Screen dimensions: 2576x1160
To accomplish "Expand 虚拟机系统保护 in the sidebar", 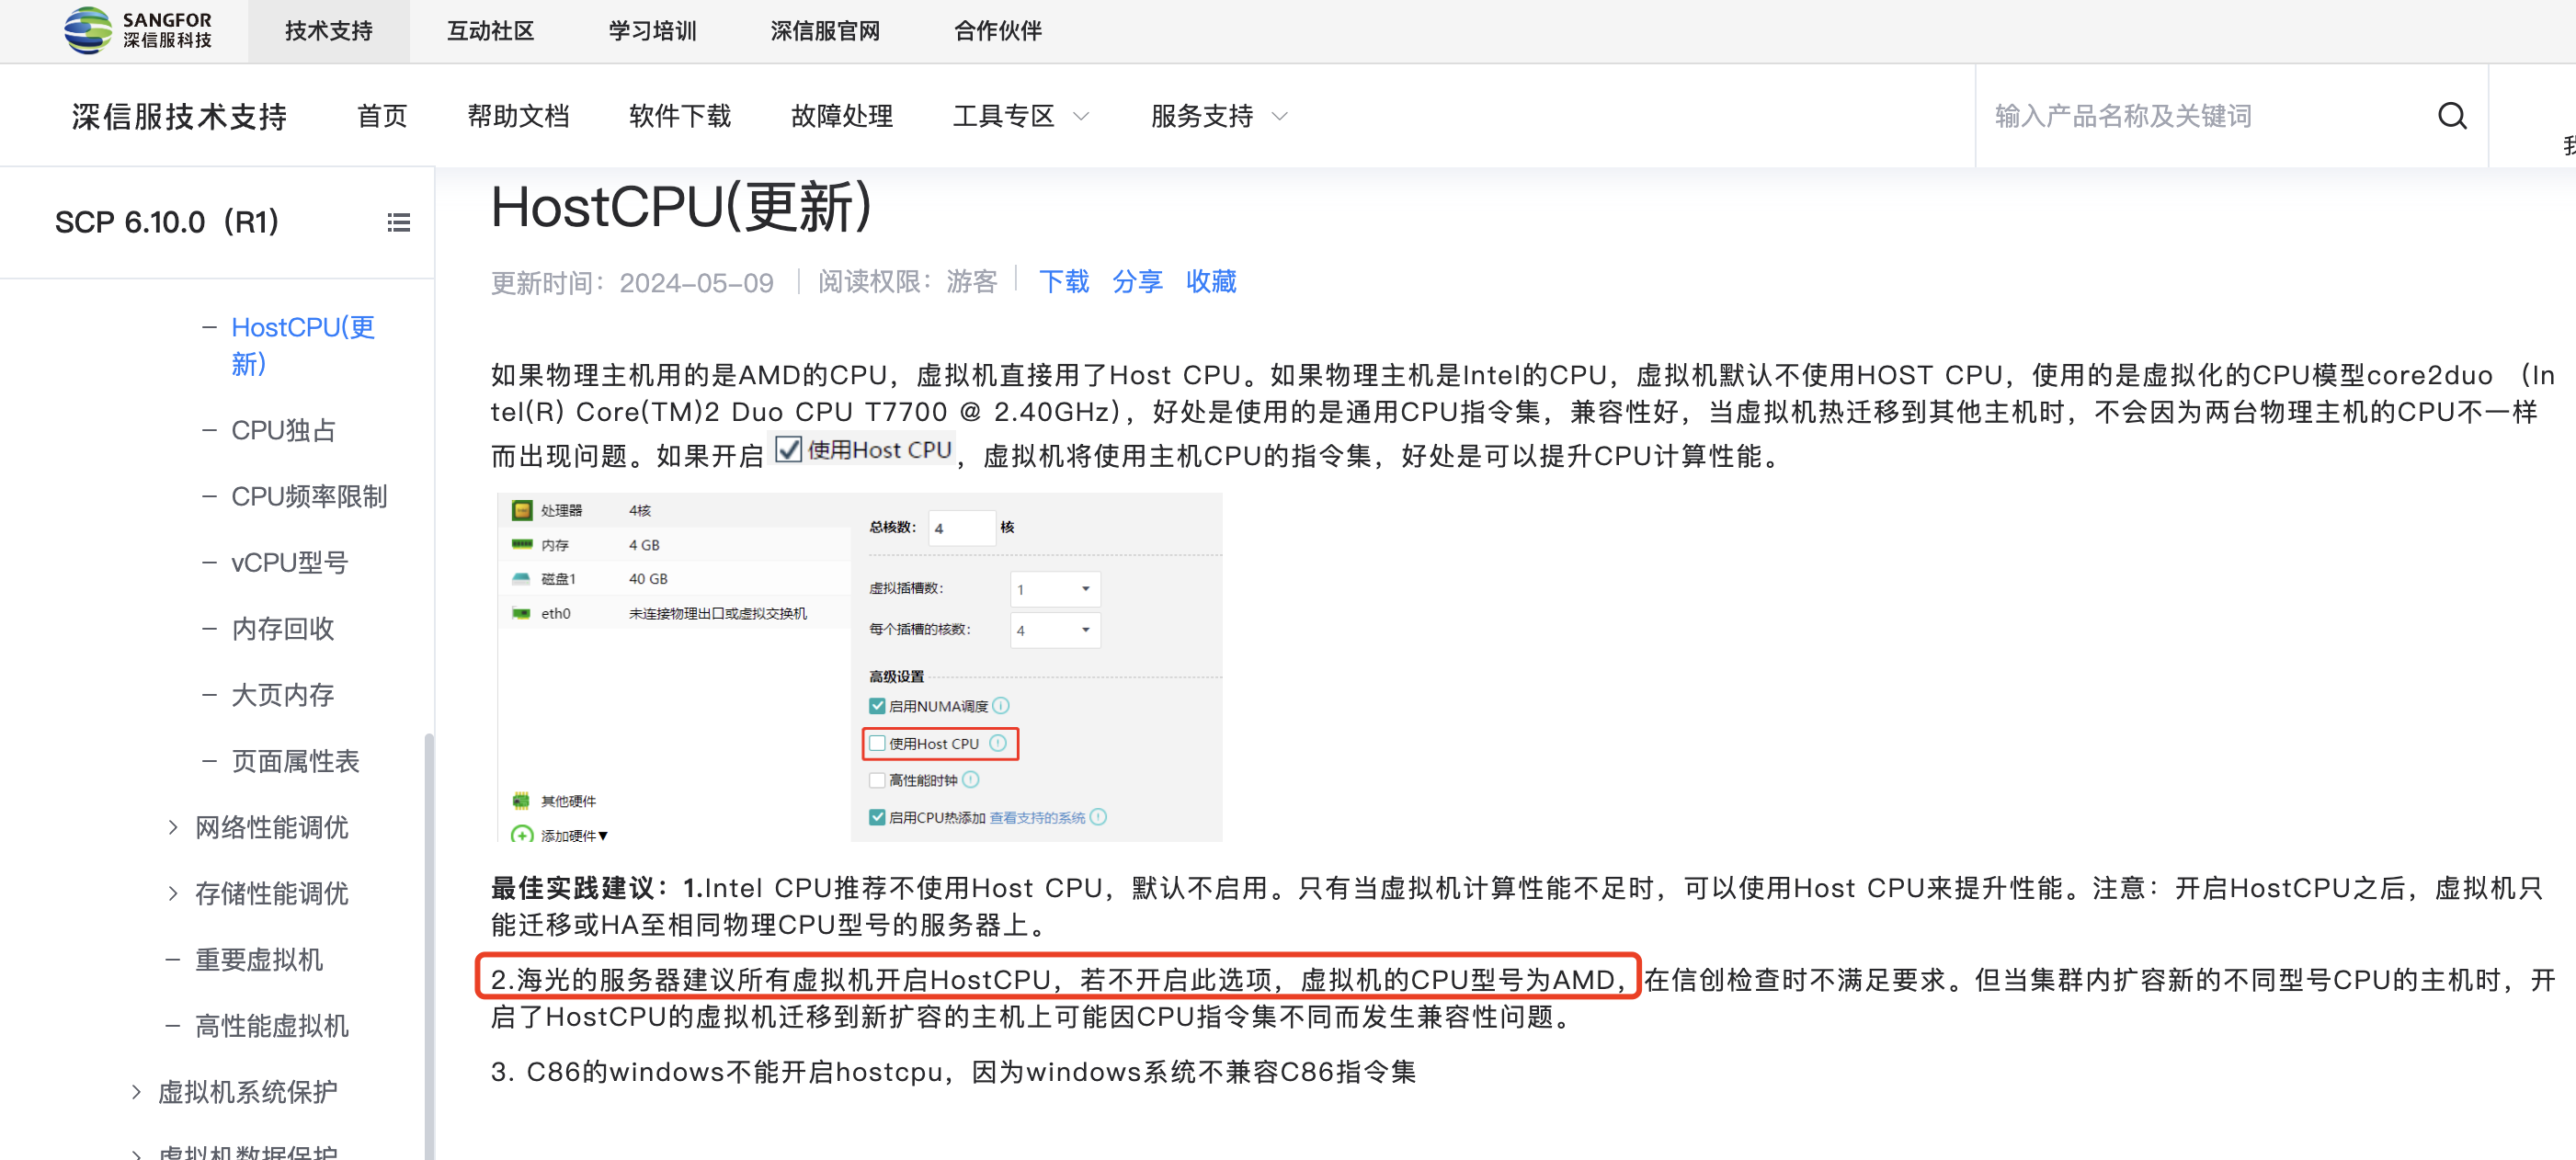I will pyautogui.click(x=136, y=1091).
